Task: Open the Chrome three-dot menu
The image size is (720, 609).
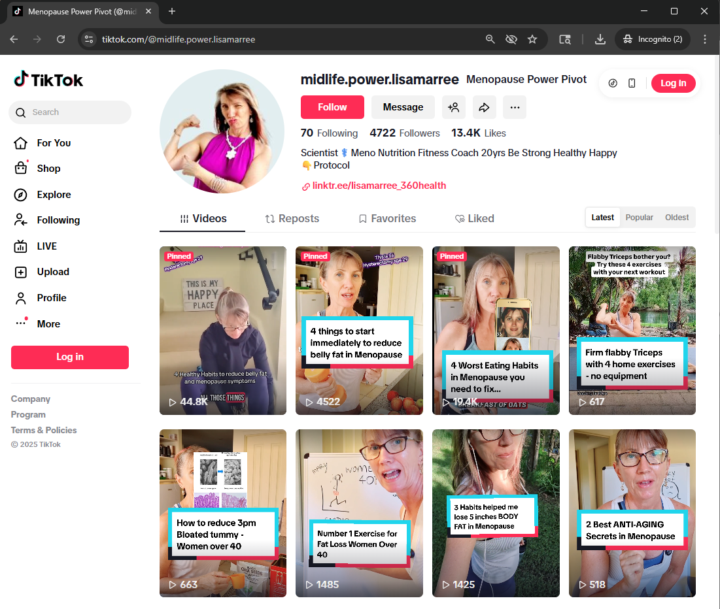Action: point(704,39)
